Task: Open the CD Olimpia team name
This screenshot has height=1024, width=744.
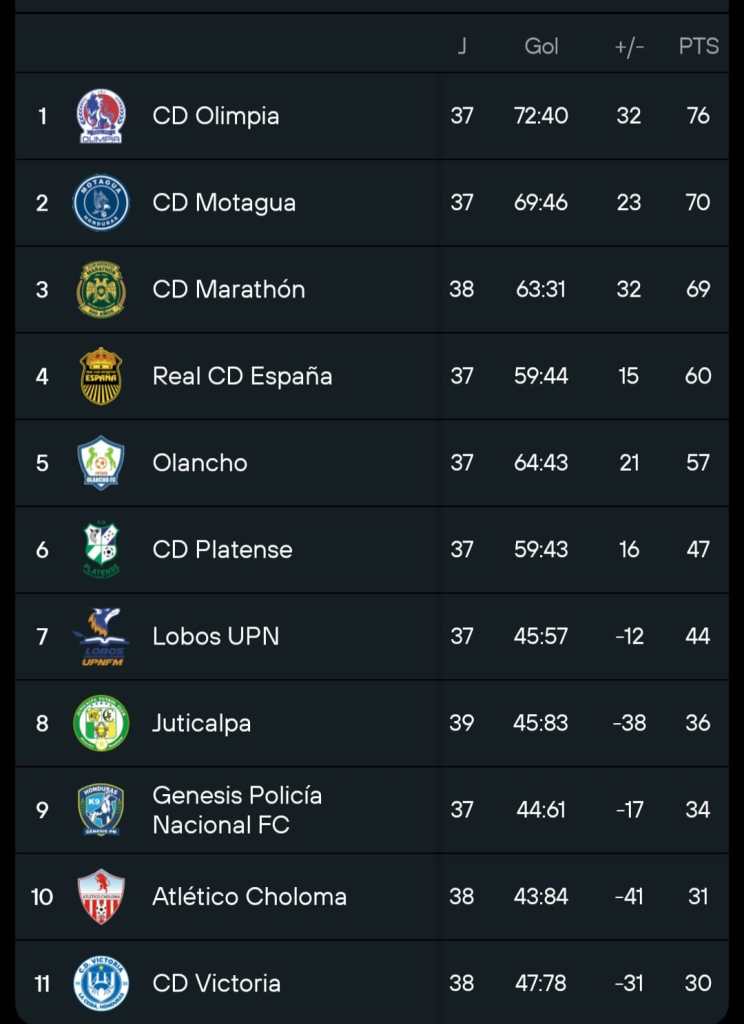Action: tap(216, 116)
